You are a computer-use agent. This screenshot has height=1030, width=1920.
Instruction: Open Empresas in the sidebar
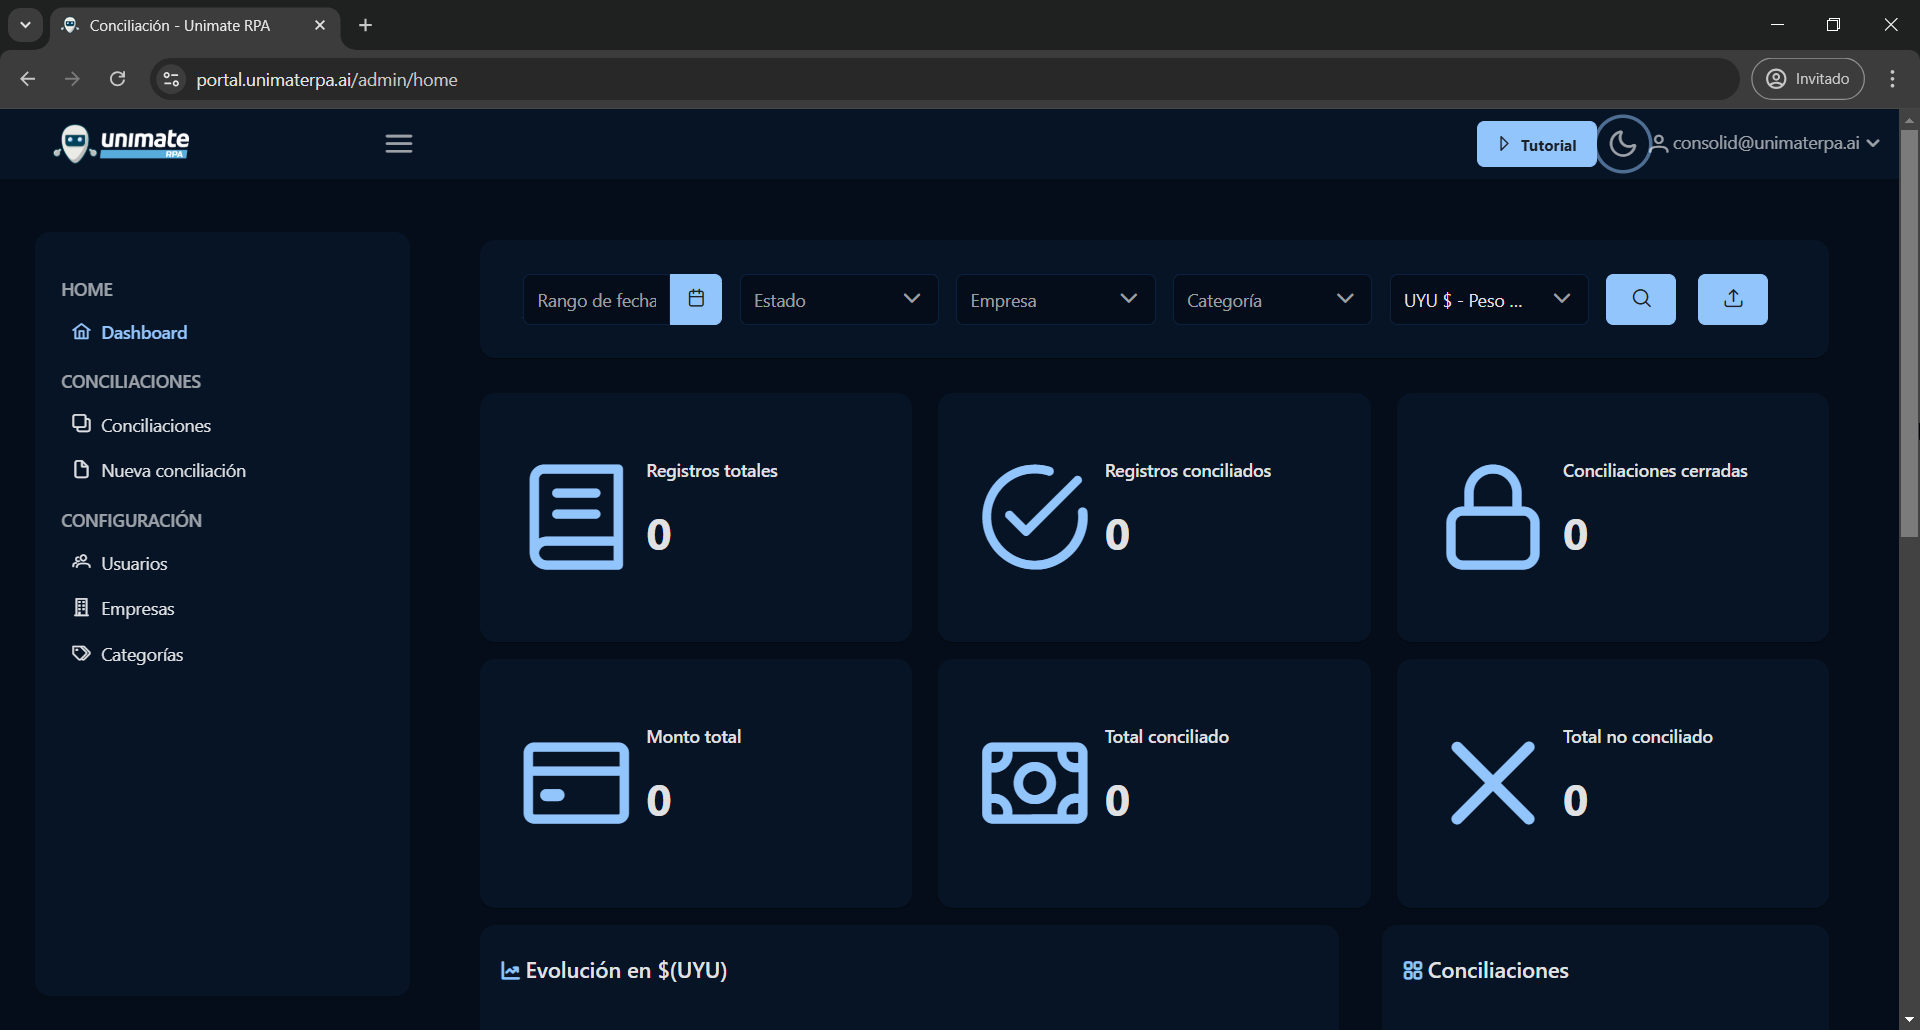point(123,608)
